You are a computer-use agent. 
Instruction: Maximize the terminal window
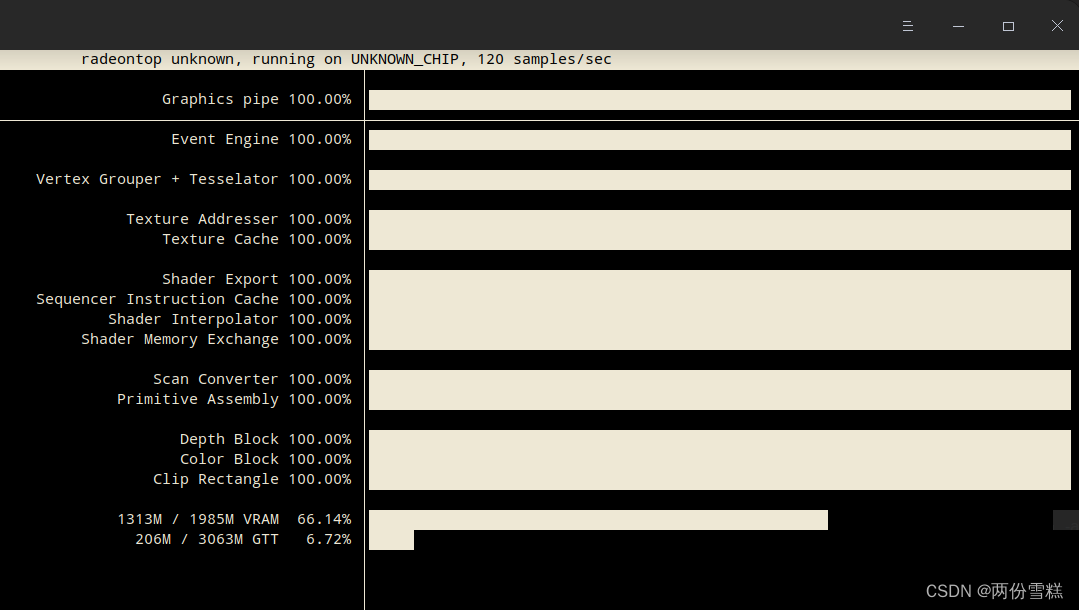pyautogui.click(x=1008, y=26)
